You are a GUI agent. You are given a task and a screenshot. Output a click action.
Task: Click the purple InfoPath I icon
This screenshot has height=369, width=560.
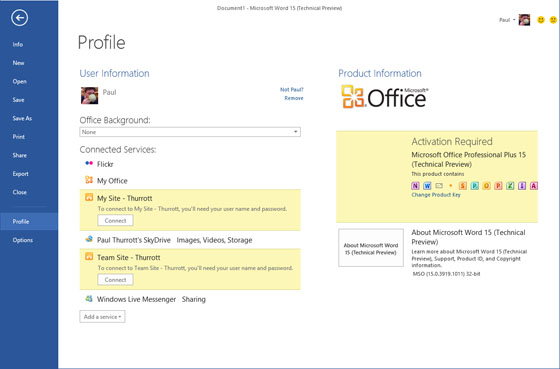(522, 186)
